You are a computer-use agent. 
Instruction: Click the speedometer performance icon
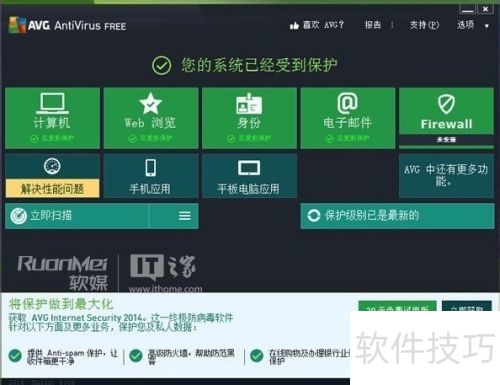click(x=52, y=166)
